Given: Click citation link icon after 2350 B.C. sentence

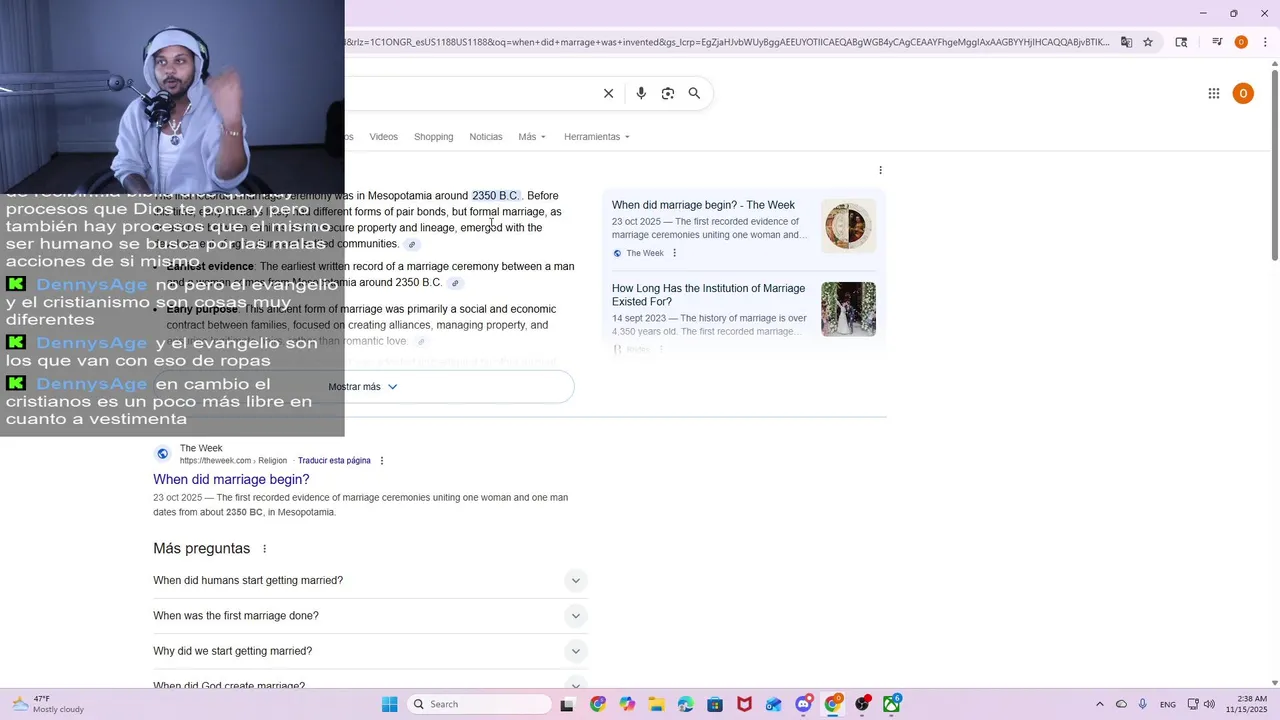Looking at the screenshot, I should 455,283.
